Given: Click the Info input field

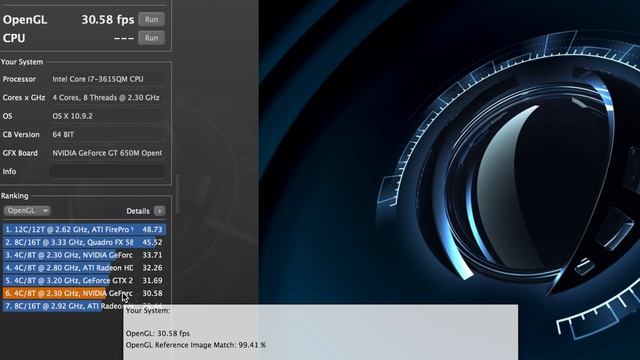Looking at the screenshot, I should pyautogui.click(x=107, y=171).
